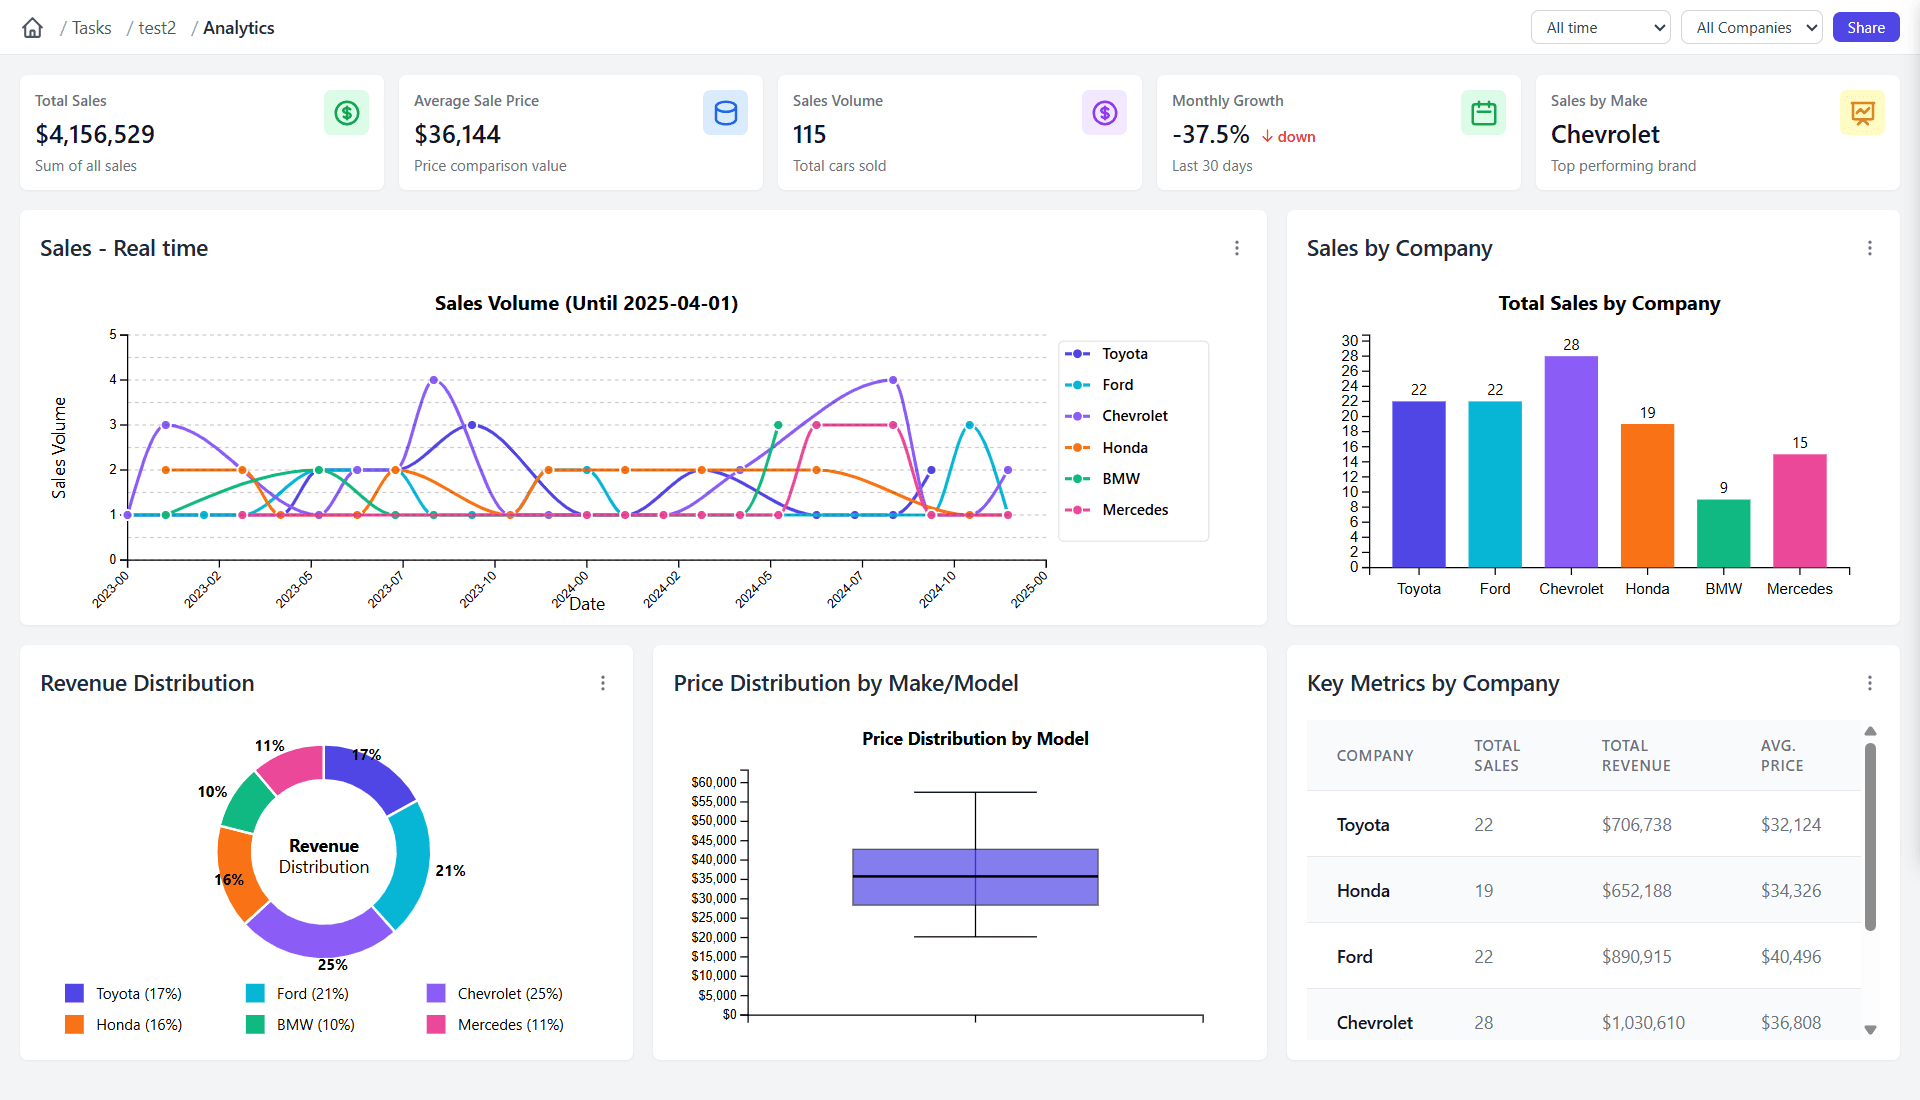Click the box plot purple box
The image size is (1920, 1100).
pos(975,877)
